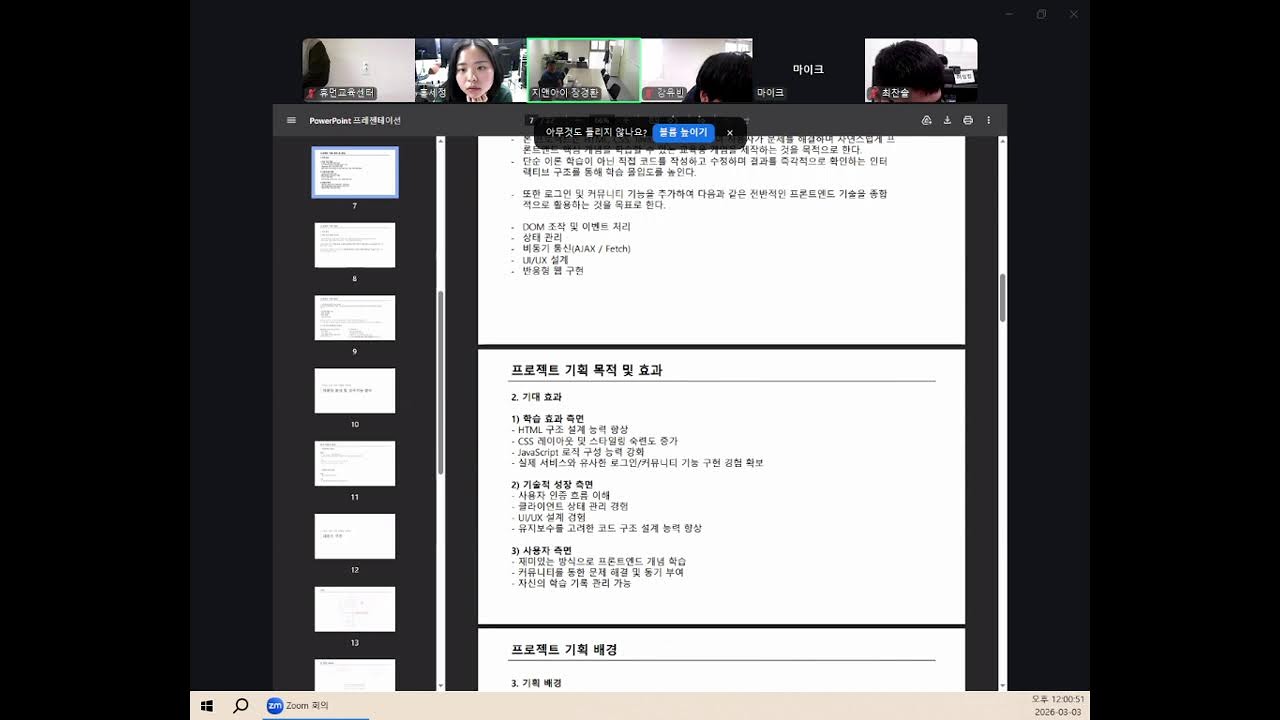
Task: Select participant video 홍세정
Action: tap(471, 70)
